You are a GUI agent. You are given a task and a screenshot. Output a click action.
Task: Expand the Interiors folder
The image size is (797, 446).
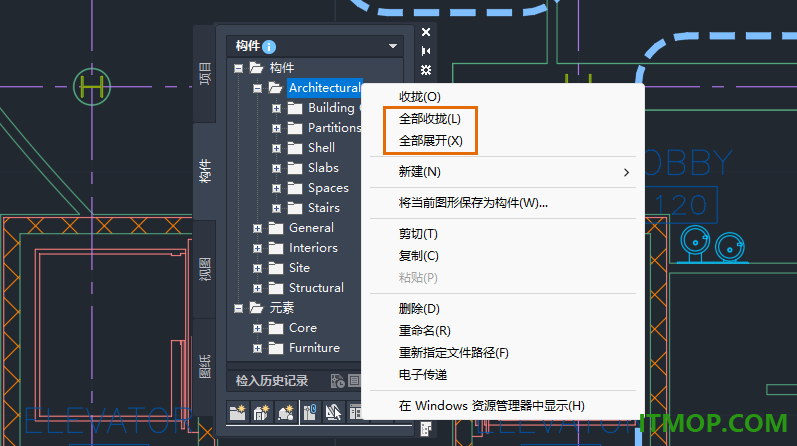pyautogui.click(x=257, y=248)
